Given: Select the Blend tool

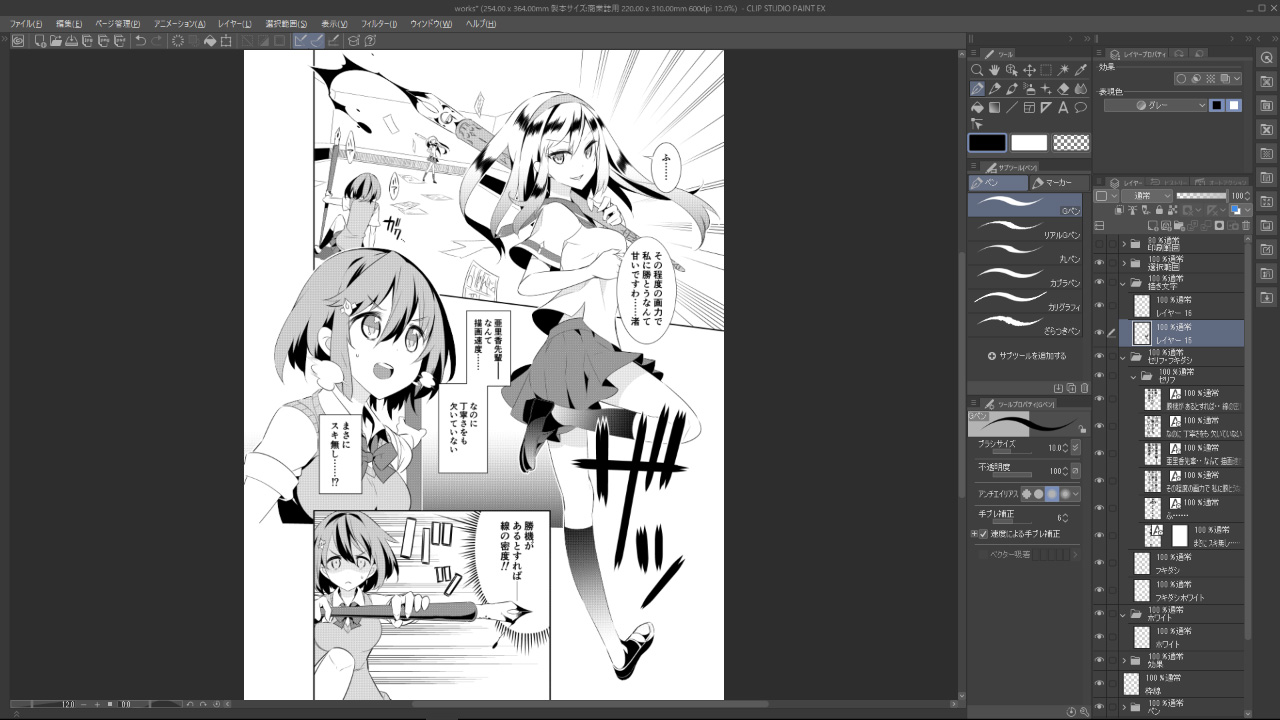Looking at the screenshot, I should pyautogui.click(x=1080, y=89).
